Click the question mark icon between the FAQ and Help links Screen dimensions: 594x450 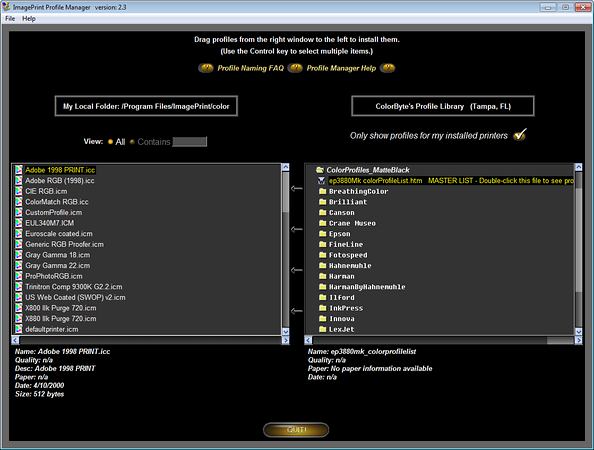295,68
